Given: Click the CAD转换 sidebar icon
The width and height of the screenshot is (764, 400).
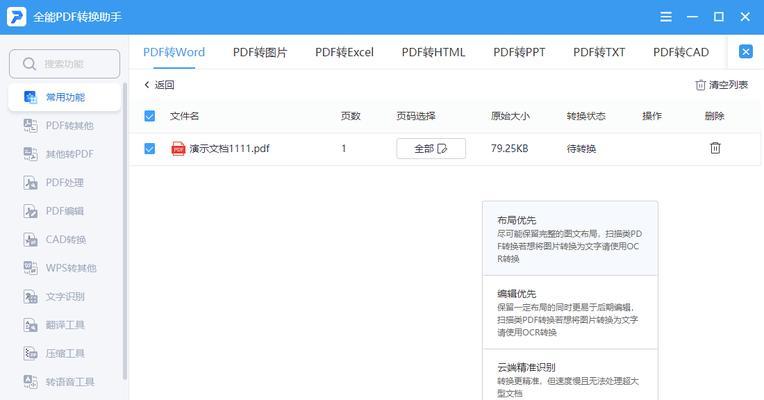Looking at the screenshot, I should click(30, 239).
